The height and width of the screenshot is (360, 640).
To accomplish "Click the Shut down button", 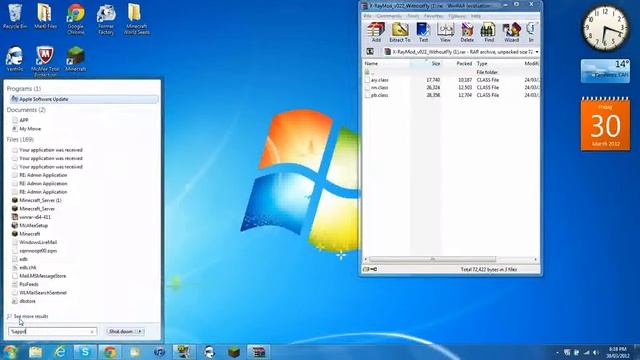I will point(120,331).
